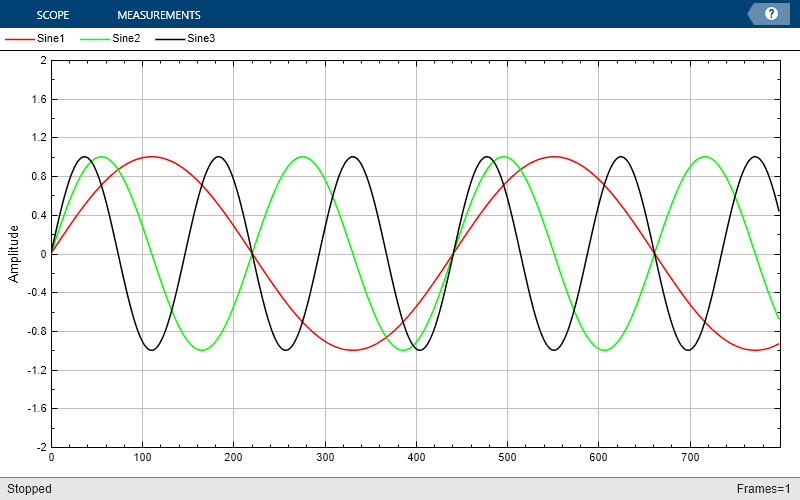
Task: Toggle Sine1 visibility via its legend label
Action: 50,39
